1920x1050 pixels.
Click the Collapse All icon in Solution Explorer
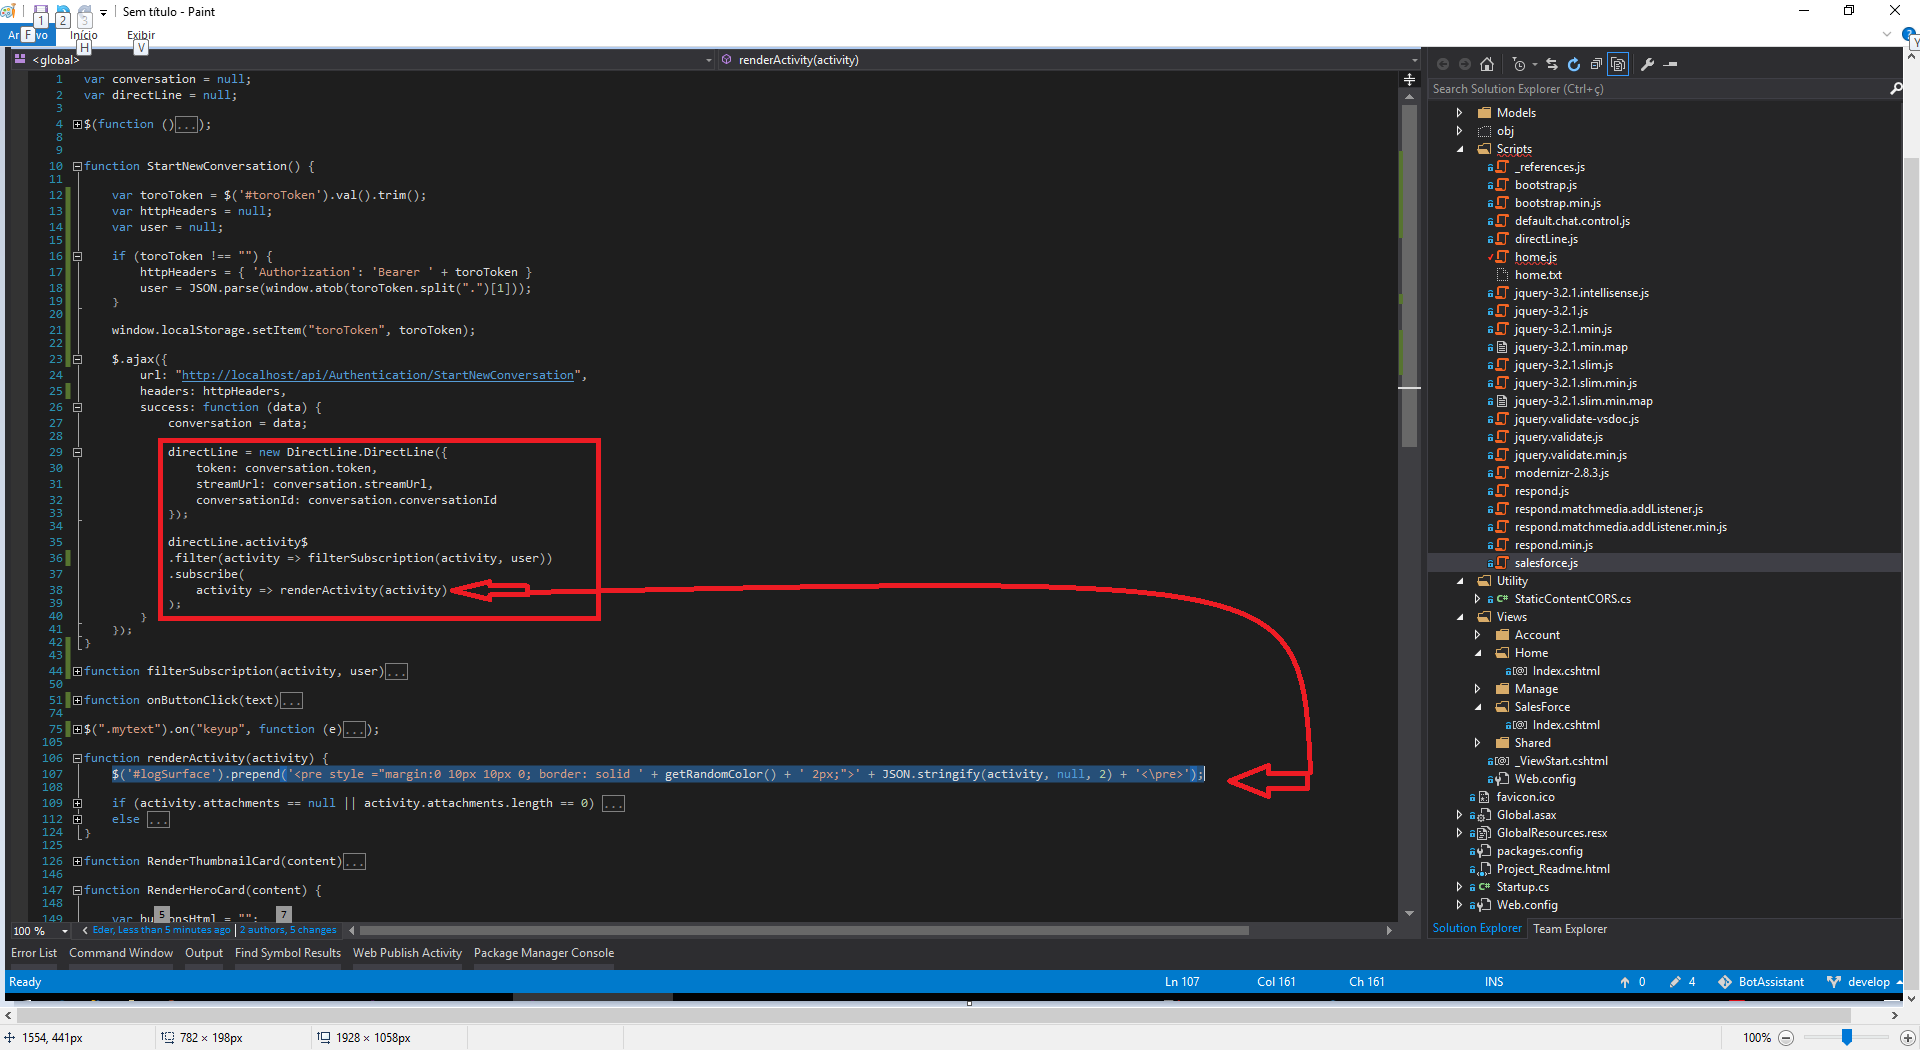pyautogui.click(x=1597, y=64)
